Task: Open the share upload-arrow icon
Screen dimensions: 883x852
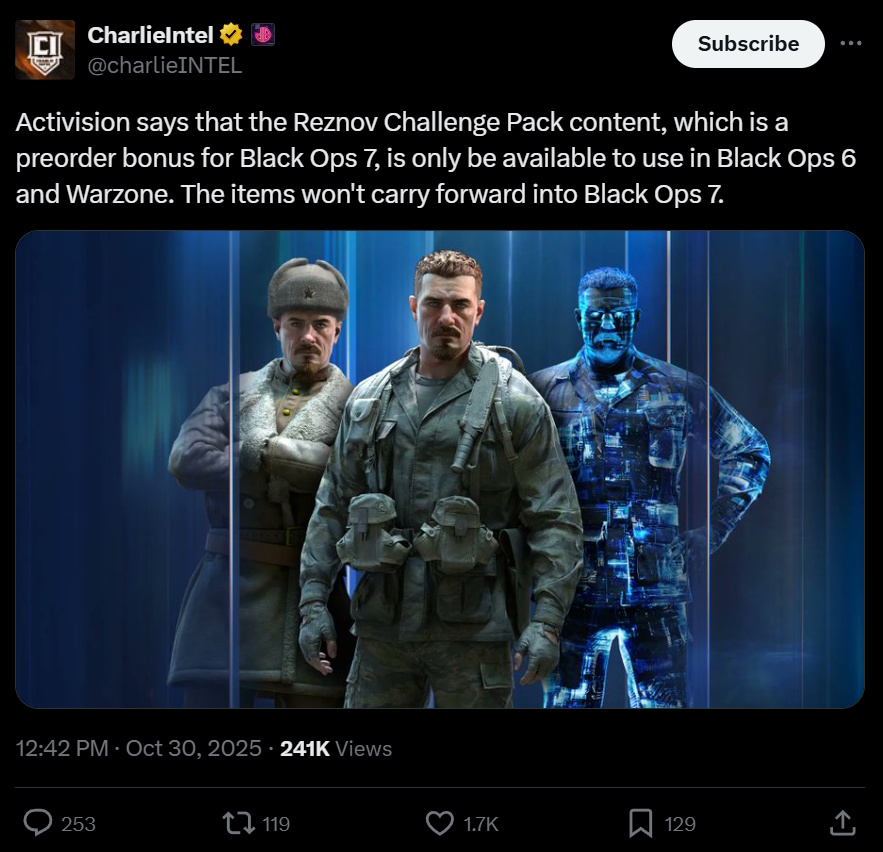Action: point(842,823)
